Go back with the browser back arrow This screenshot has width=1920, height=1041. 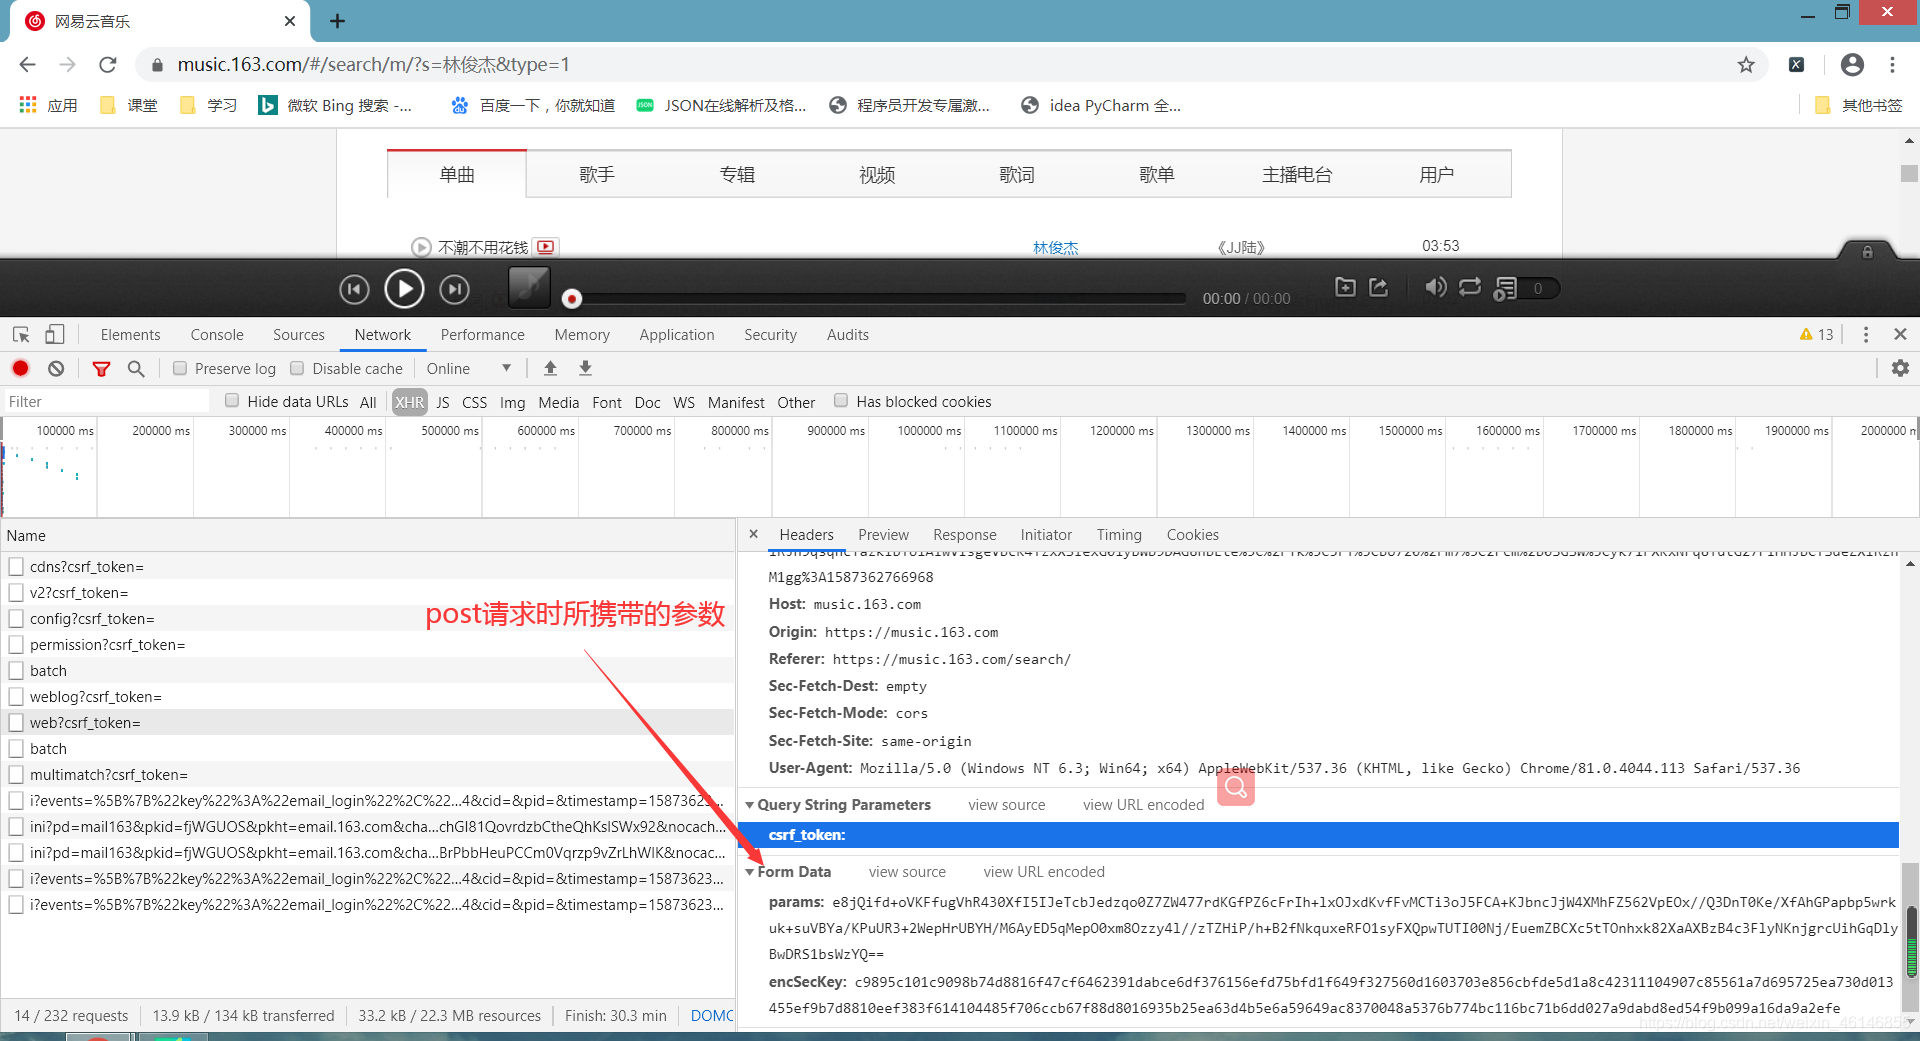pyautogui.click(x=27, y=65)
